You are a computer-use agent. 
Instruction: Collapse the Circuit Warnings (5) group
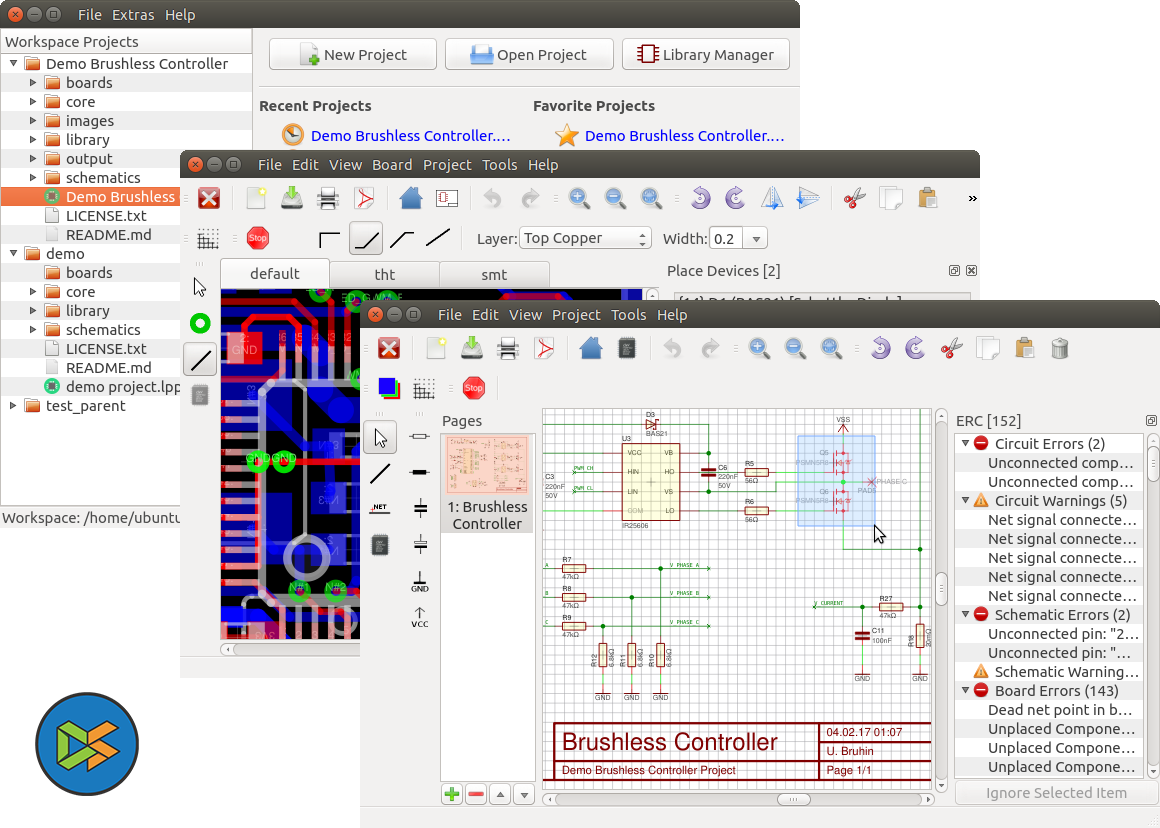[966, 500]
